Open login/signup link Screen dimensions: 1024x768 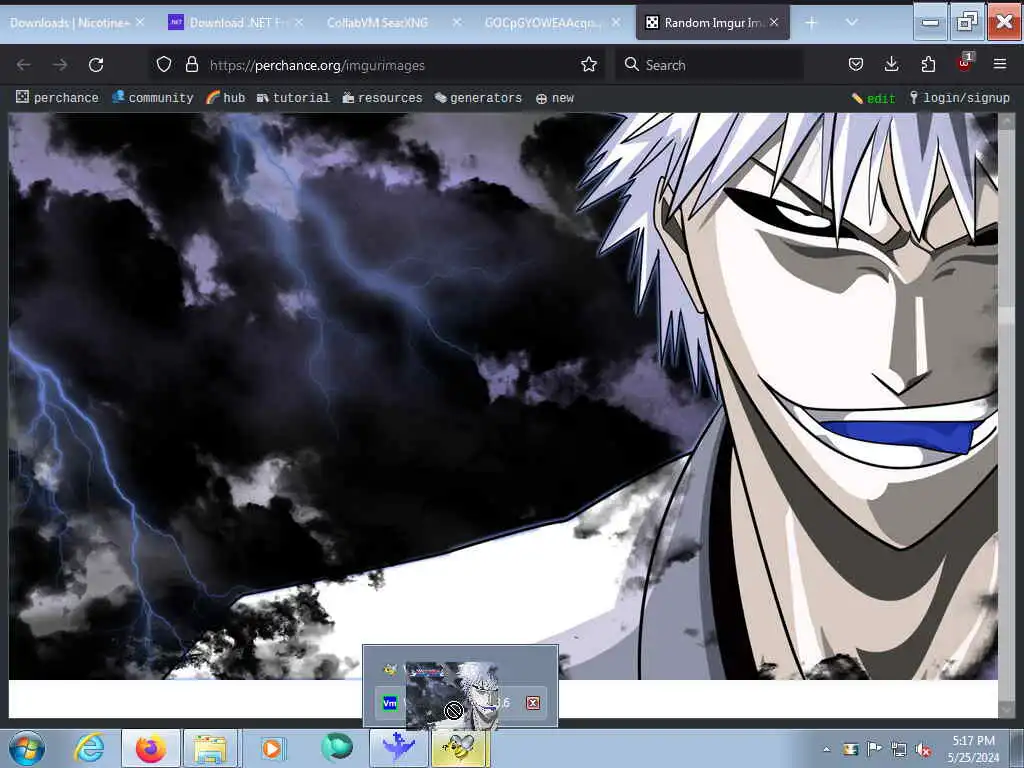coord(959,98)
